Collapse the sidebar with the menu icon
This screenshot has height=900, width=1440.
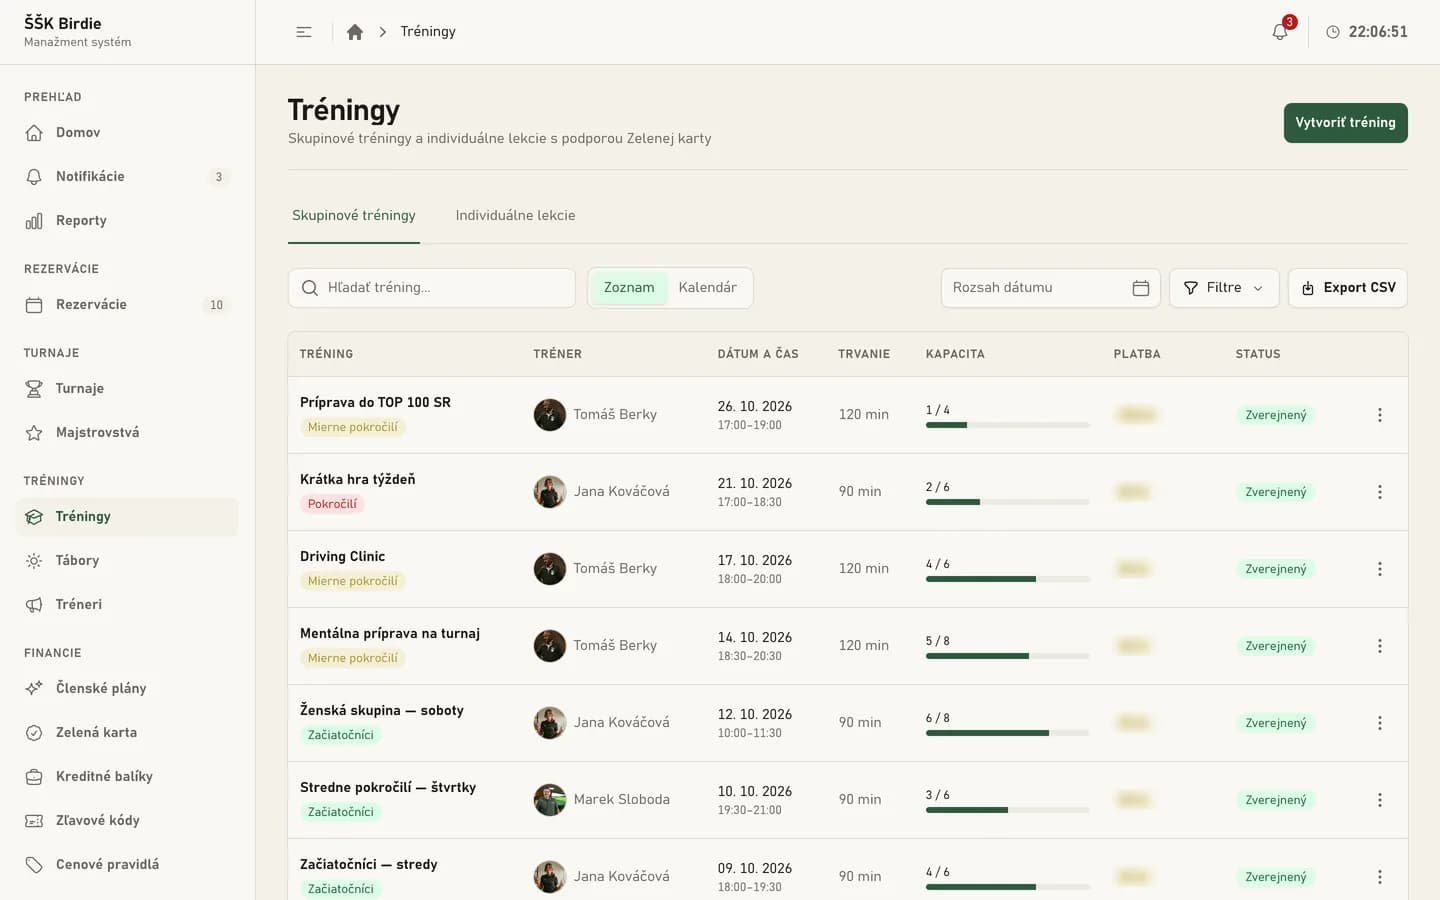click(x=304, y=32)
